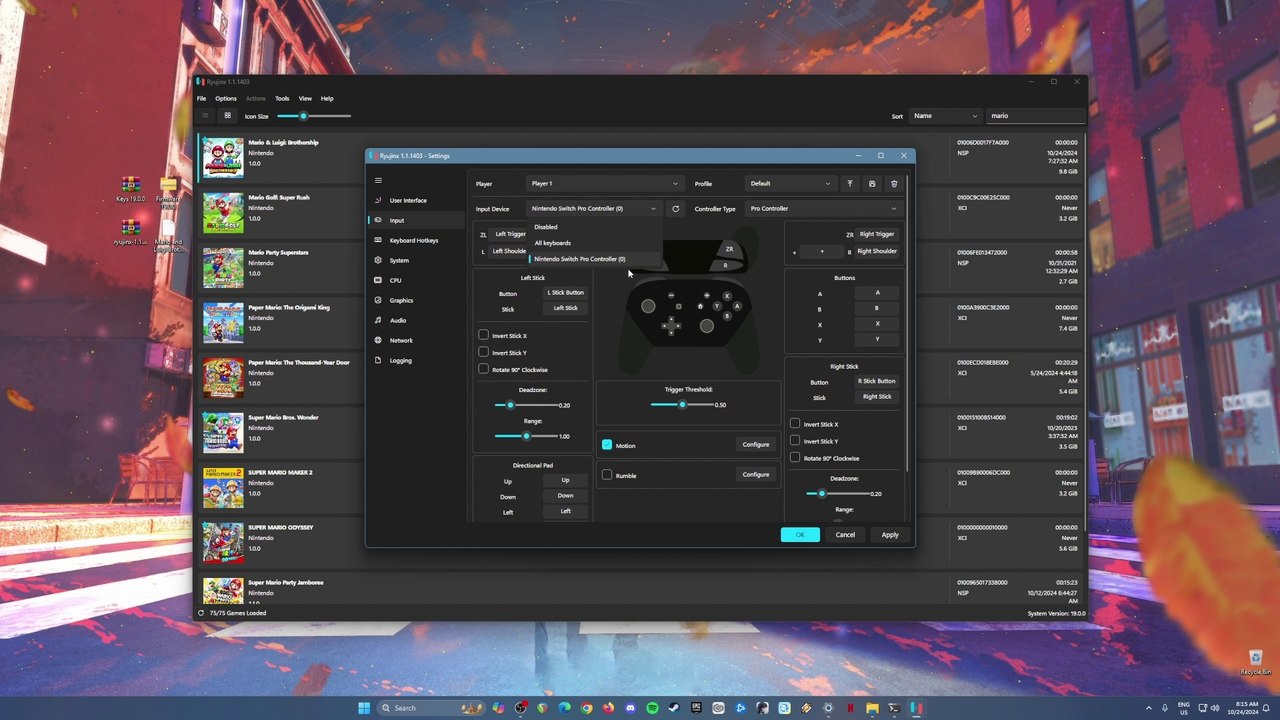The height and width of the screenshot is (720, 1280).
Task: Open the Profile Default dropdown
Action: [x=790, y=184]
